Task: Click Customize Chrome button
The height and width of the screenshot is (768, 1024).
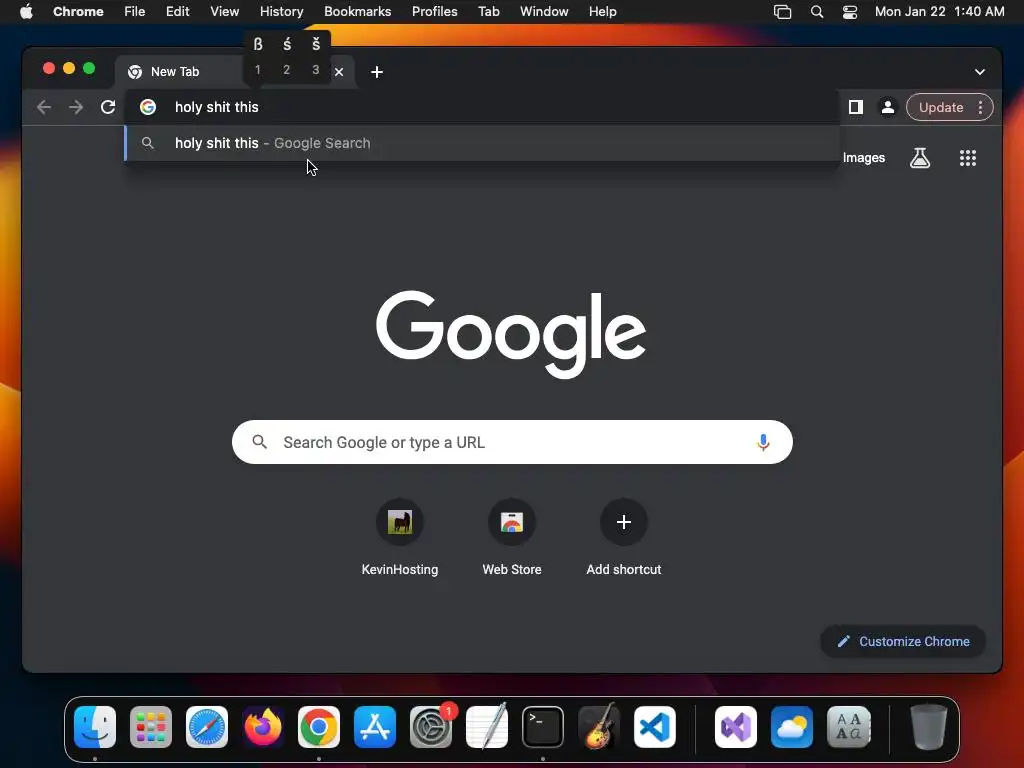Action: (903, 641)
